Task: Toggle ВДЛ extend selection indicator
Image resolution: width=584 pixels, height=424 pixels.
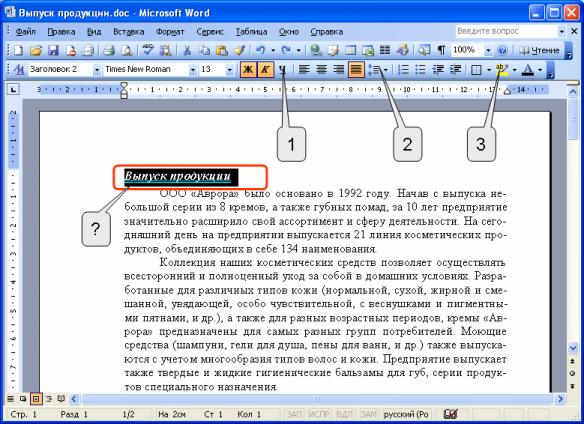Action: pos(345,414)
